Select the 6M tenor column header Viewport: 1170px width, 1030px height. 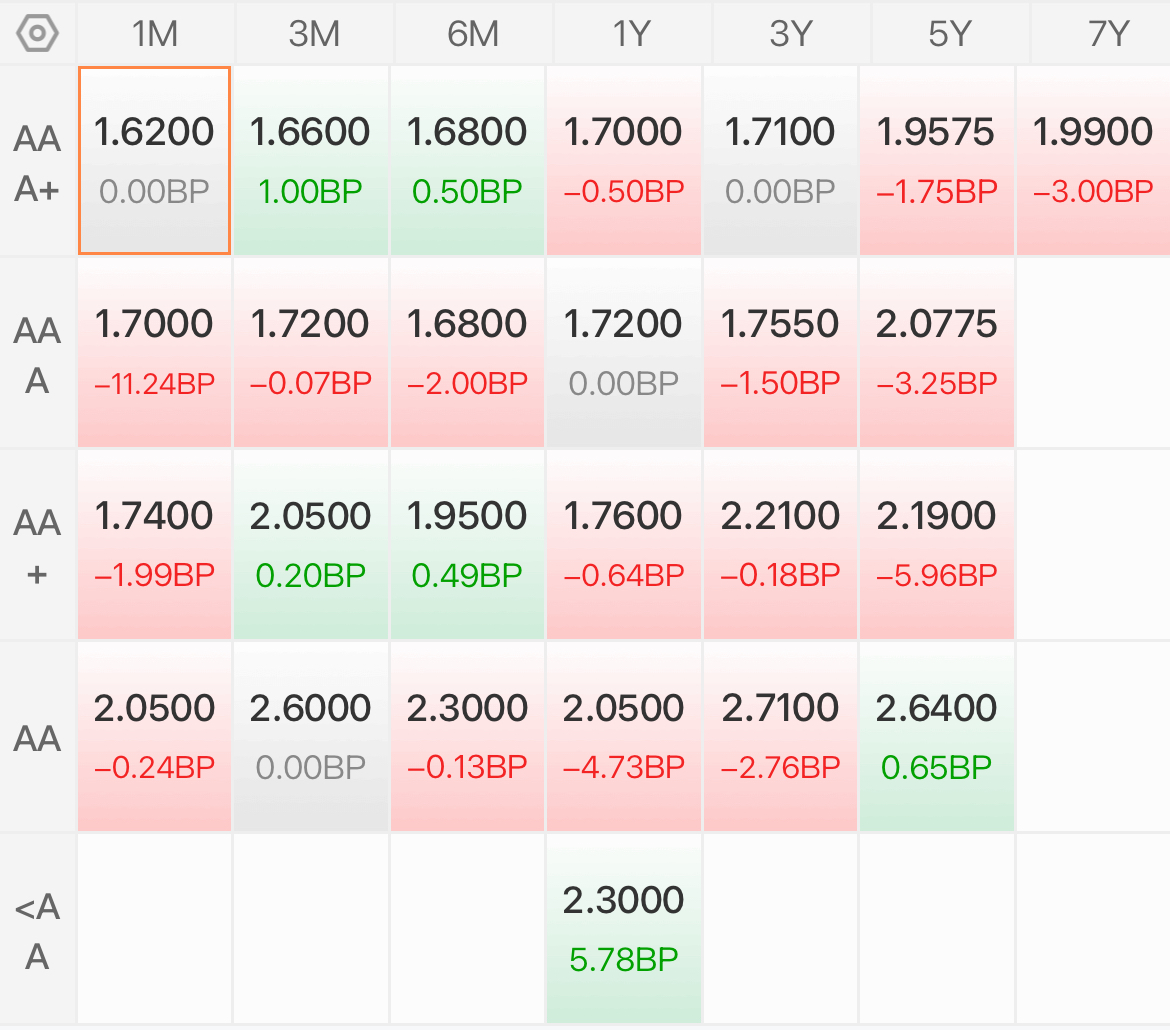point(473,34)
